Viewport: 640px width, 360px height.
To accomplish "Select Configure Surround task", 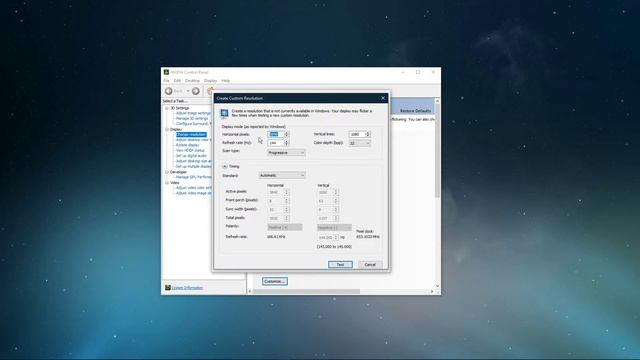I will [x=193, y=124].
